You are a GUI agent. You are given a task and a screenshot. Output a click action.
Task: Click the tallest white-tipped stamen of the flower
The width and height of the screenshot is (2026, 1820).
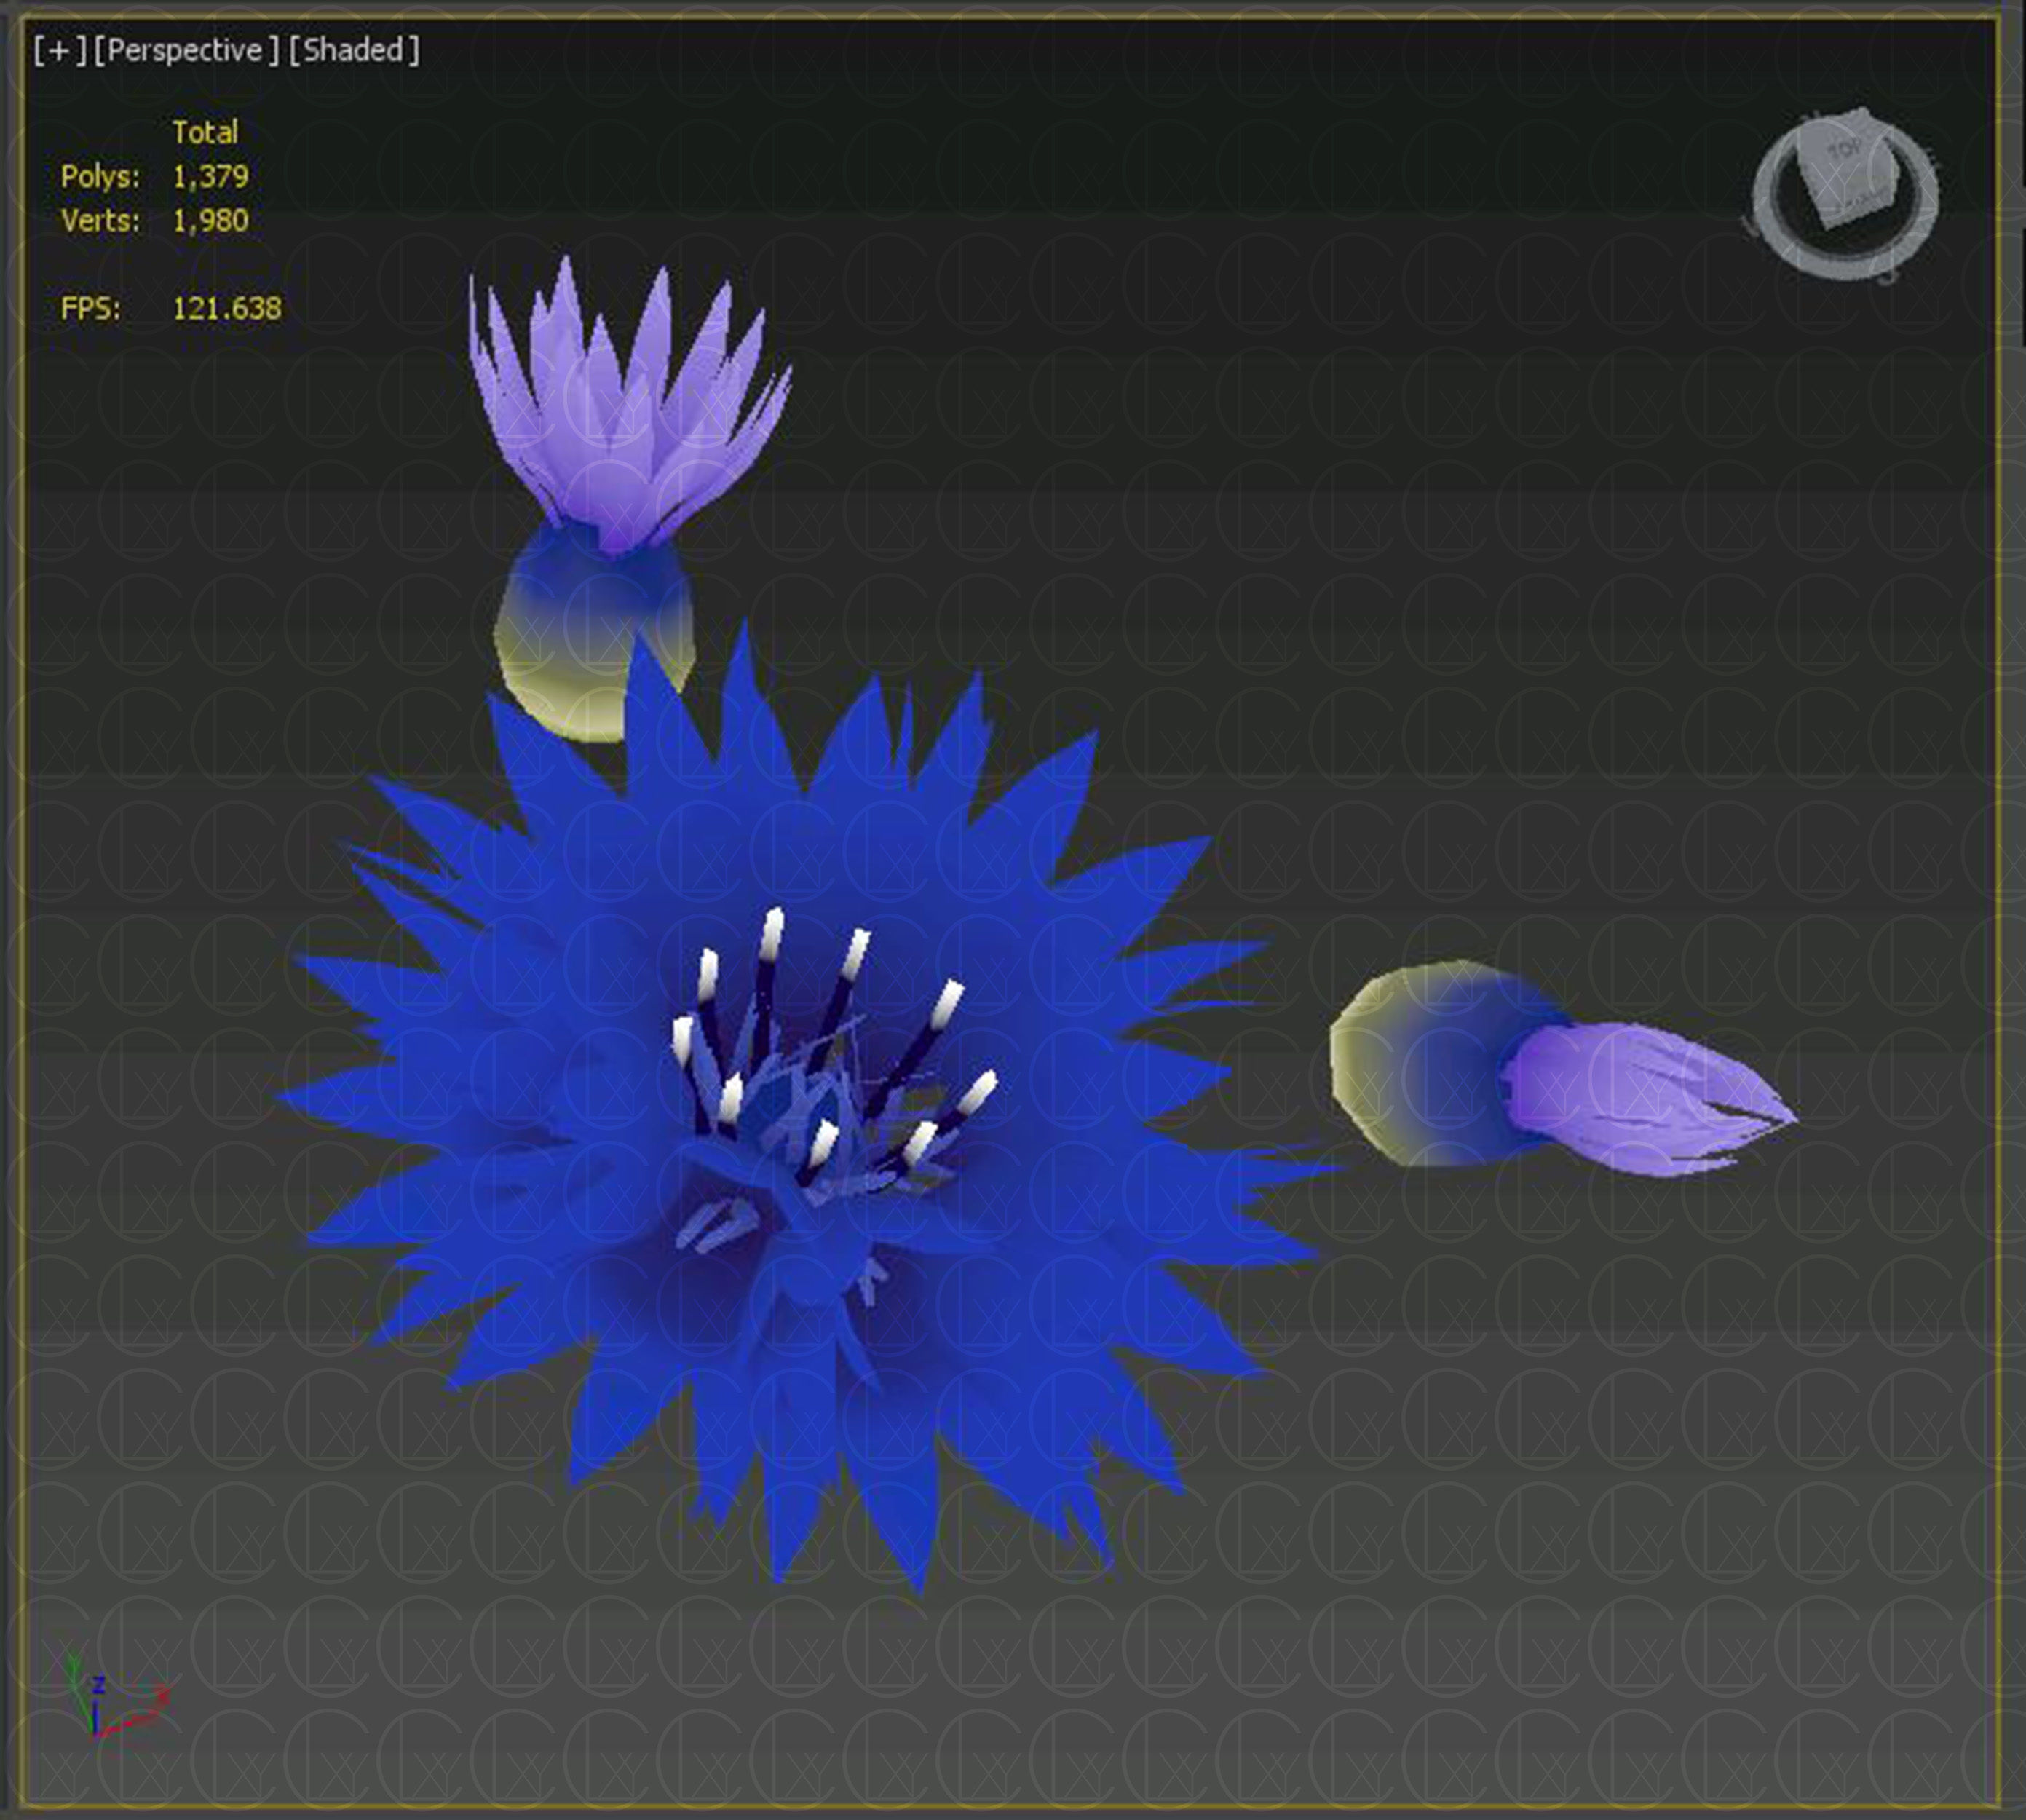(x=771, y=935)
